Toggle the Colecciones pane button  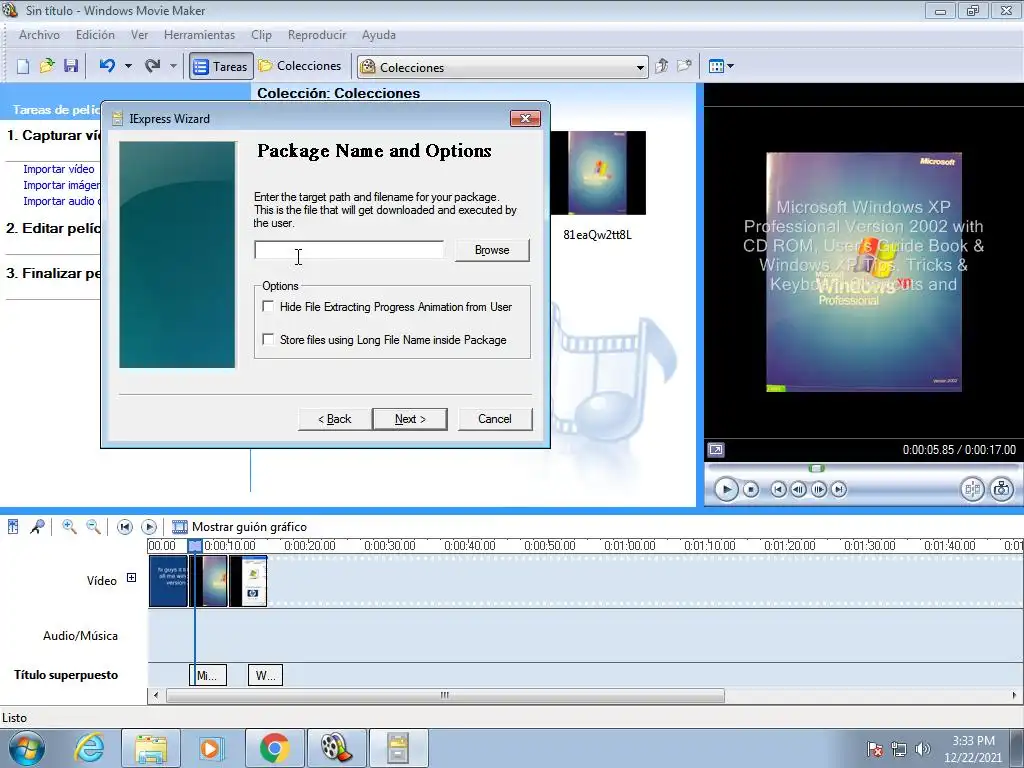pos(300,66)
